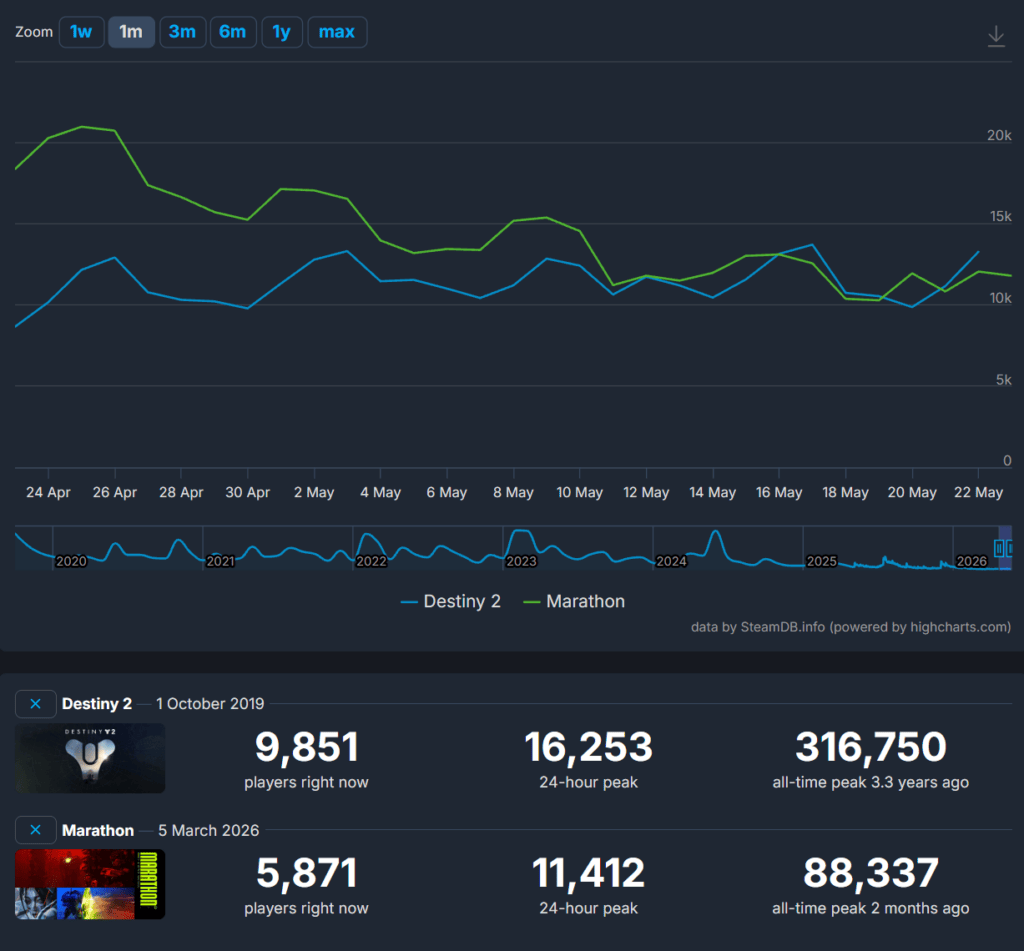Image resolution: width=1024 pixels, height=951 pixels.
Task: Remove Destiny 2 from comparison
Action: pyautogui.click(x=35, y=704)
